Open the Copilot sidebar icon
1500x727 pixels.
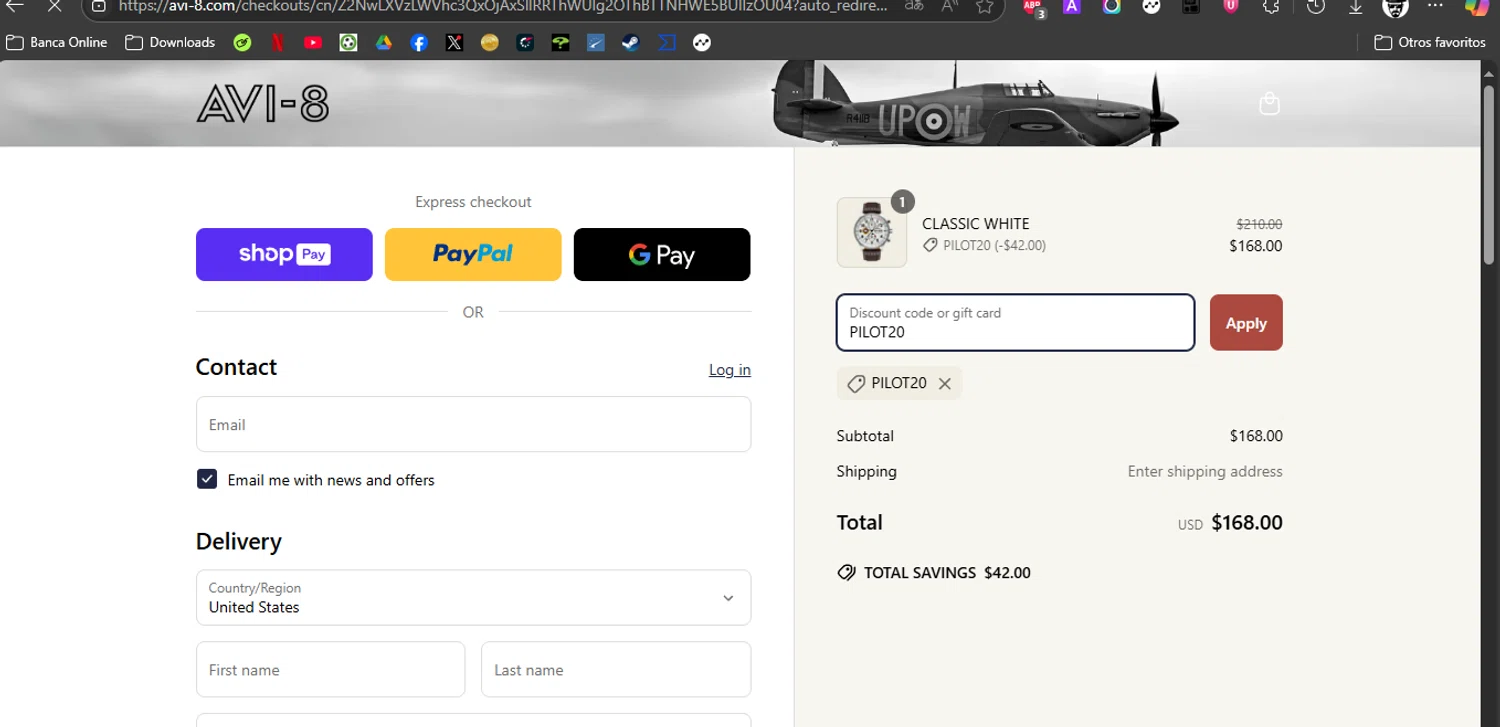tap(1476, 6)
